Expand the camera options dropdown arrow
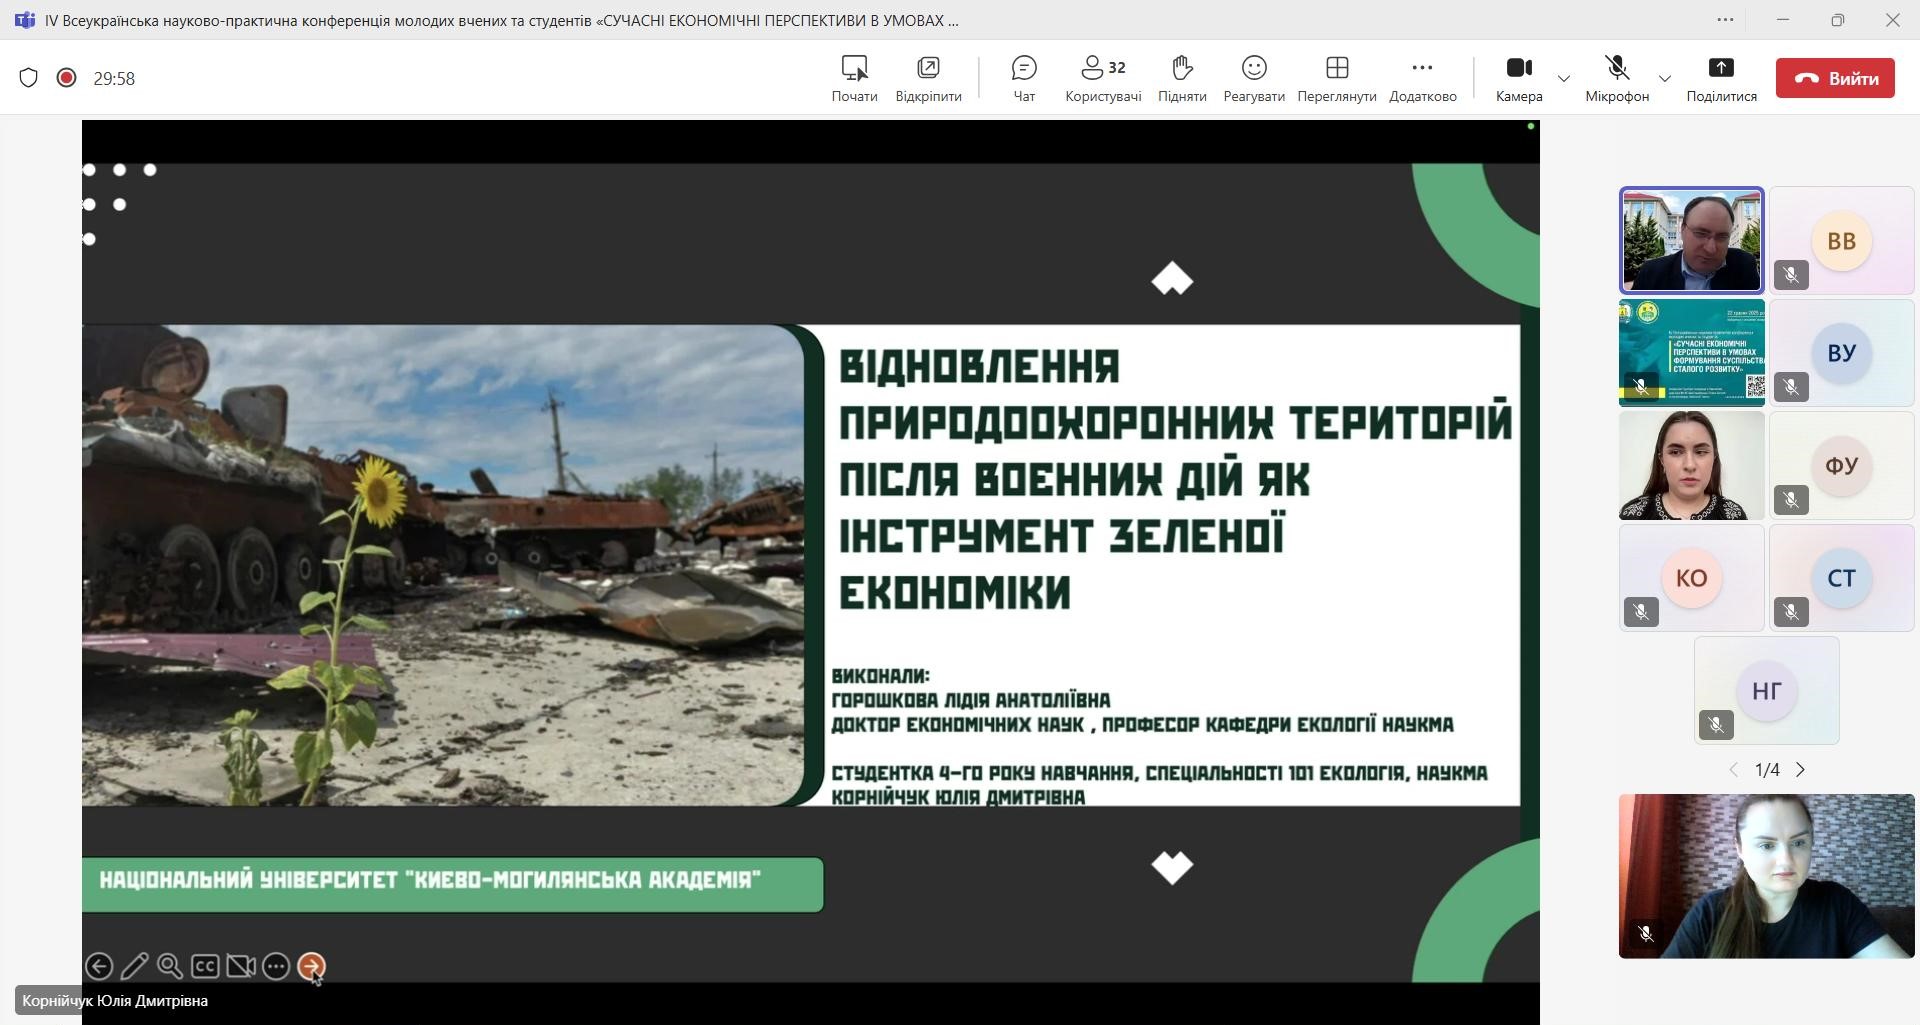Screen dimensions: 1920x1025 1564,78
